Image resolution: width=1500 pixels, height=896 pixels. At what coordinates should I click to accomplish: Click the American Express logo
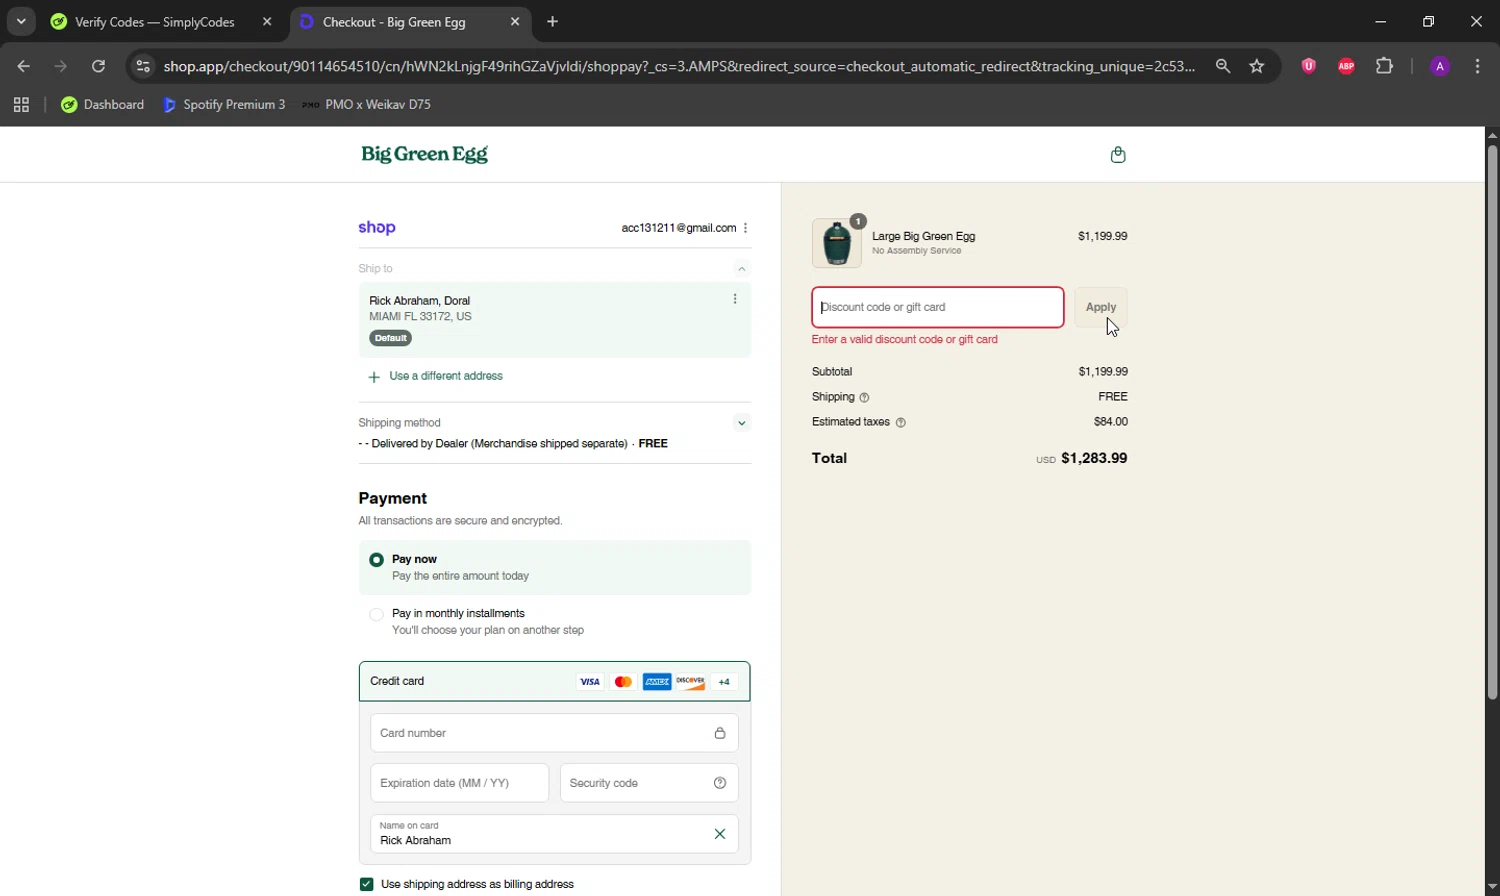click(657, 682)
